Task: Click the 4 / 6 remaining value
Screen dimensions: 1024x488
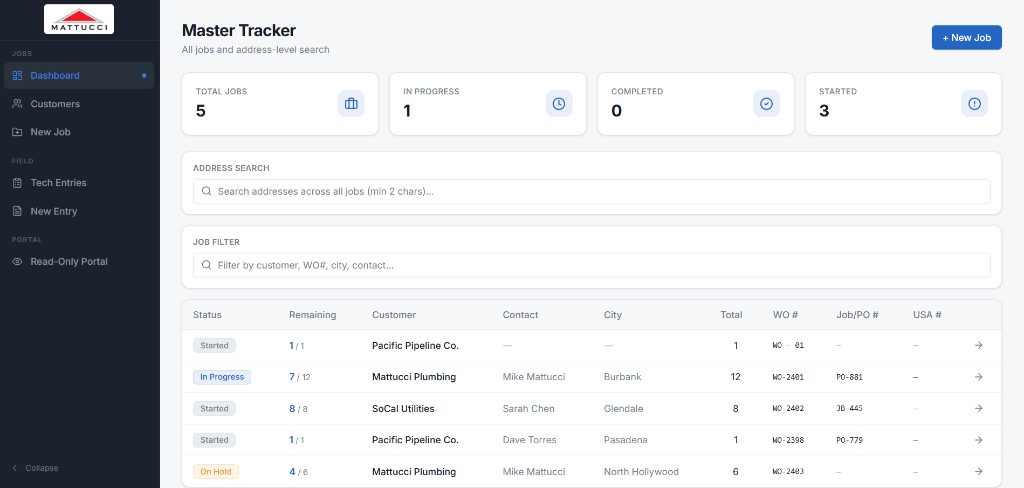Action: pos(298,471)
